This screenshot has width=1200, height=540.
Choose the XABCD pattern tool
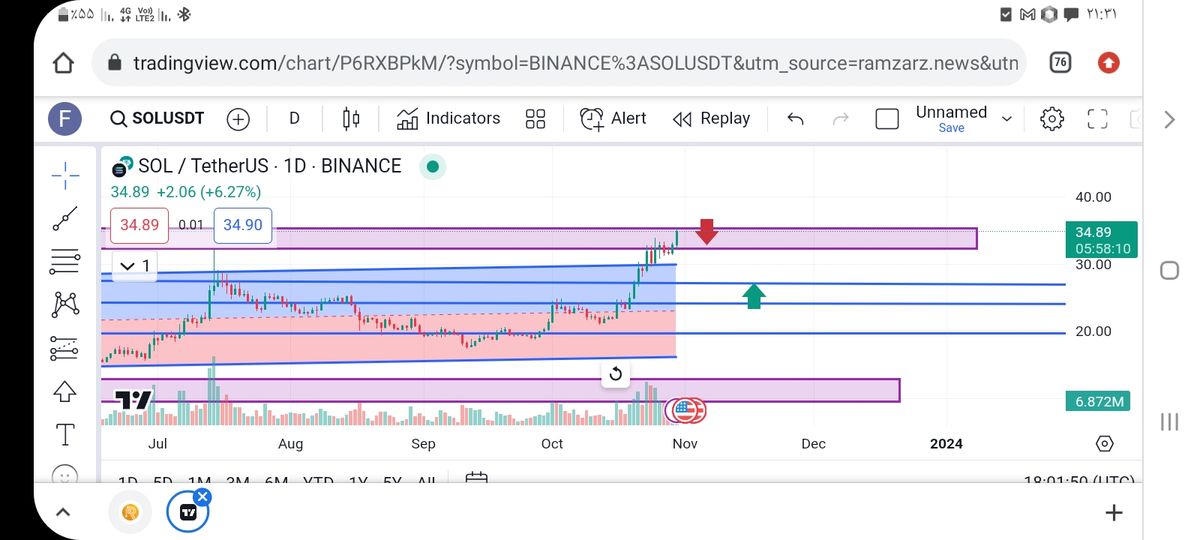tap(65, 303)
